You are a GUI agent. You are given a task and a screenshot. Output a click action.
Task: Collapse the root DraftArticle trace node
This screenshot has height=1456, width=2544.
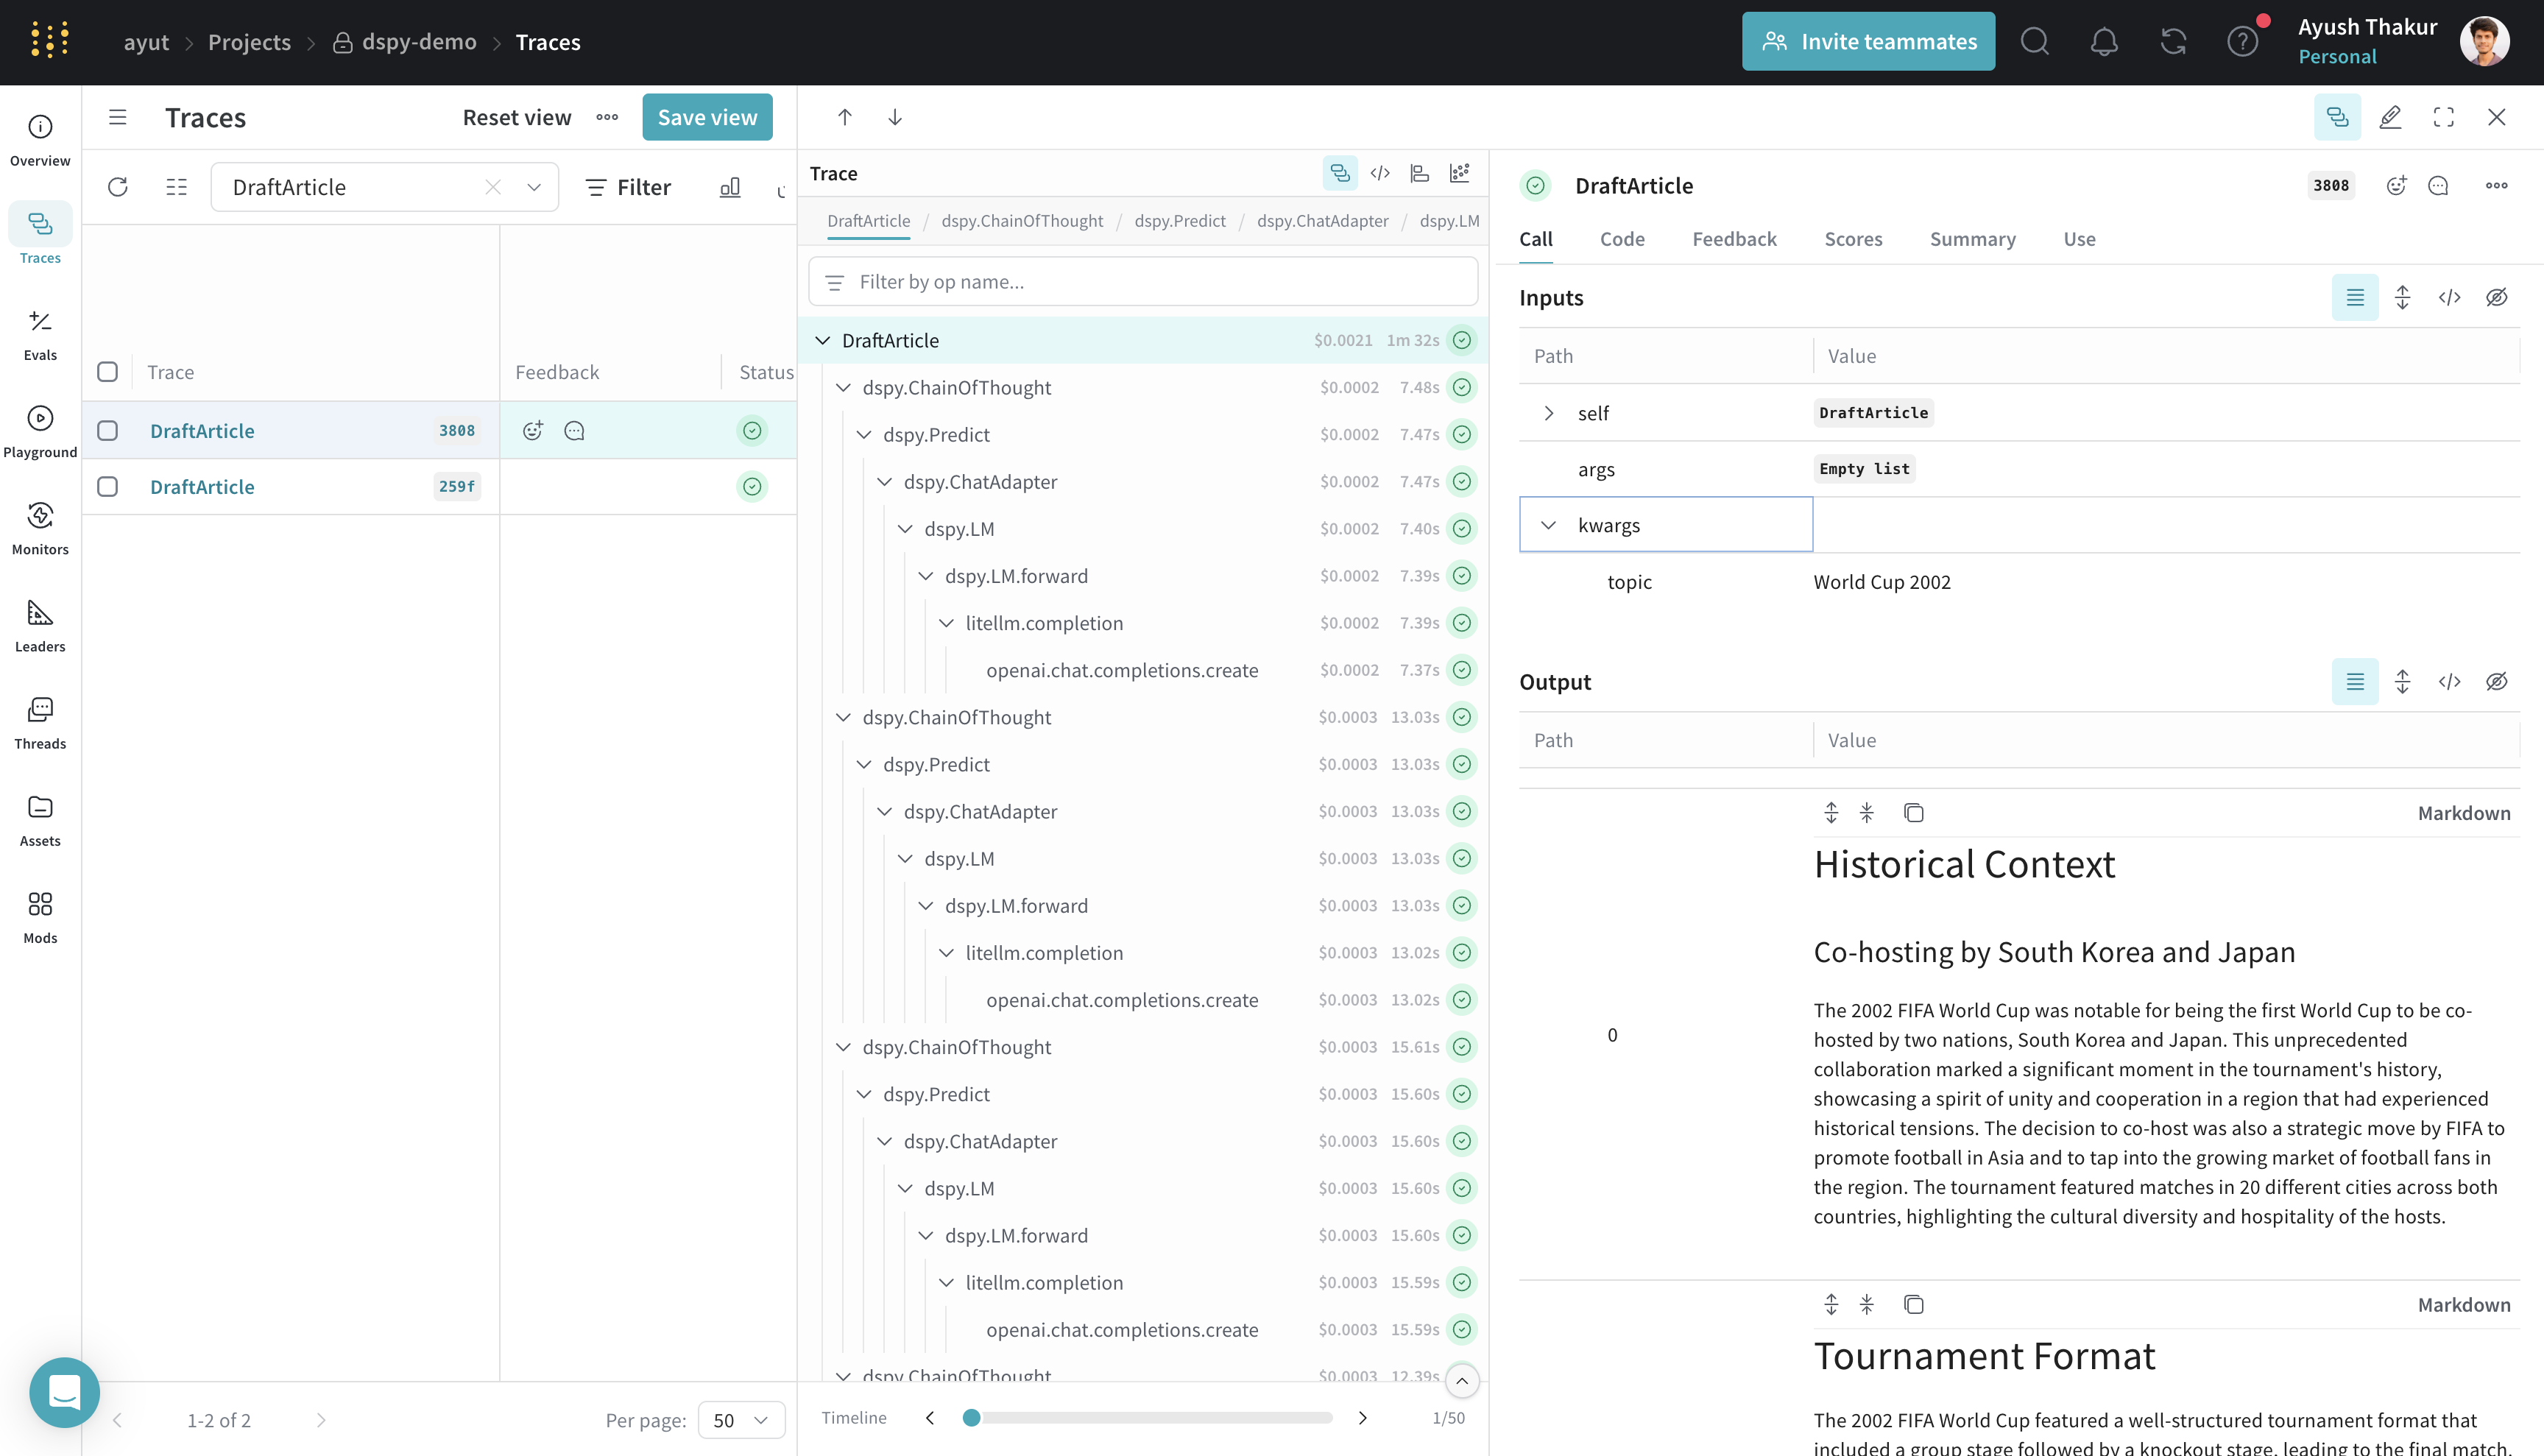(822, 340)
